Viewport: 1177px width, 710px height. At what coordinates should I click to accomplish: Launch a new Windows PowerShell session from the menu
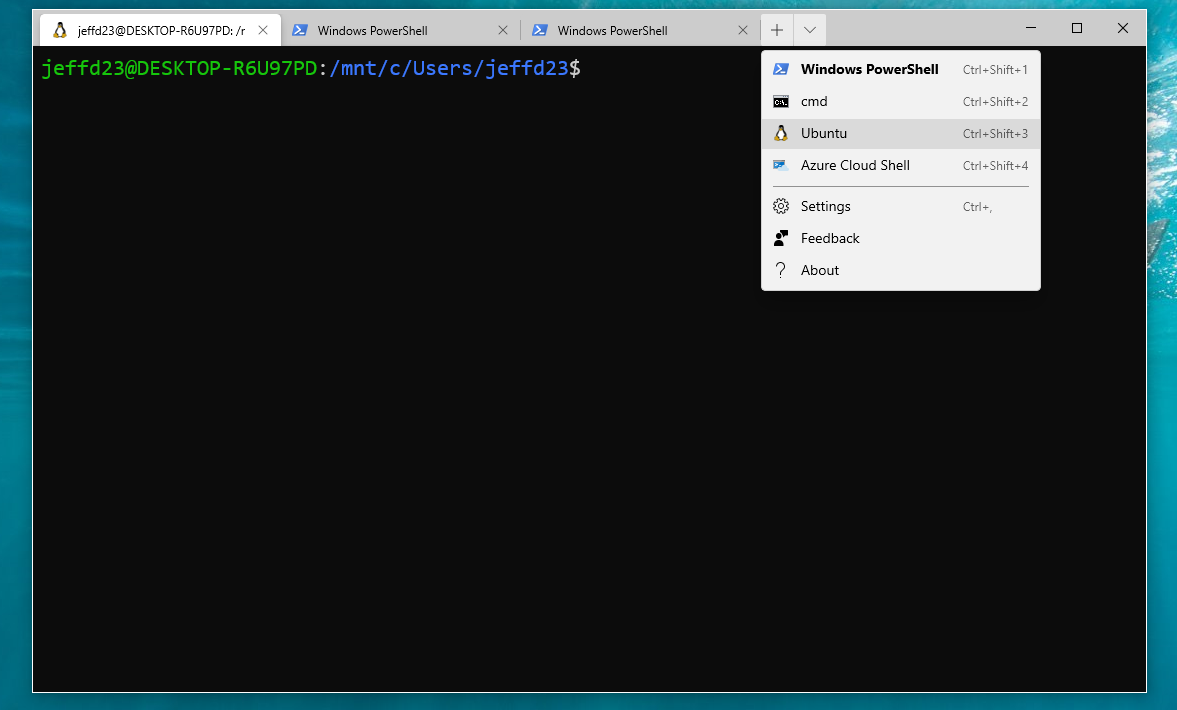(869, 69)
